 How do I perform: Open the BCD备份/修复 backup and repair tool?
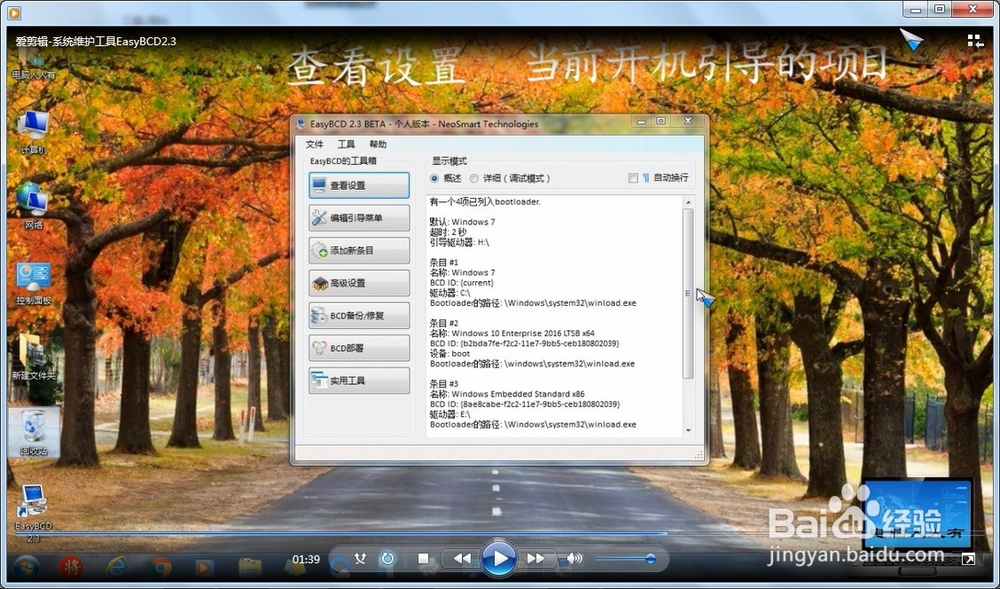[359, 316]
